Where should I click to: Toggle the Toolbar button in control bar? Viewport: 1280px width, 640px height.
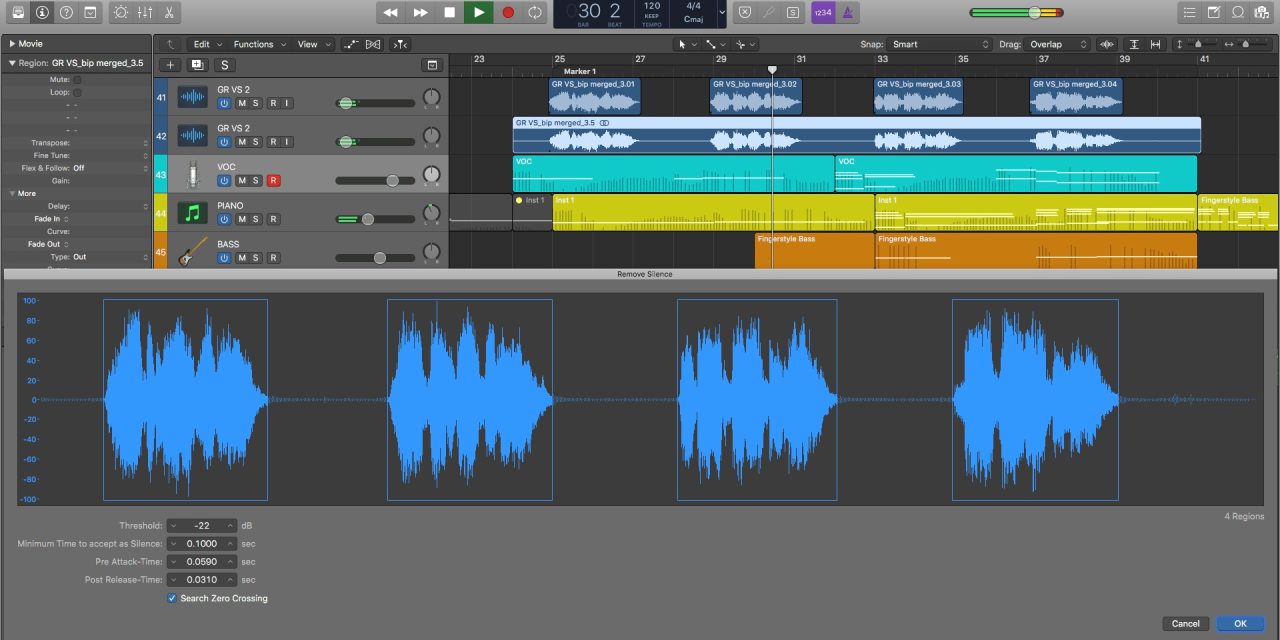coord(91,12)
